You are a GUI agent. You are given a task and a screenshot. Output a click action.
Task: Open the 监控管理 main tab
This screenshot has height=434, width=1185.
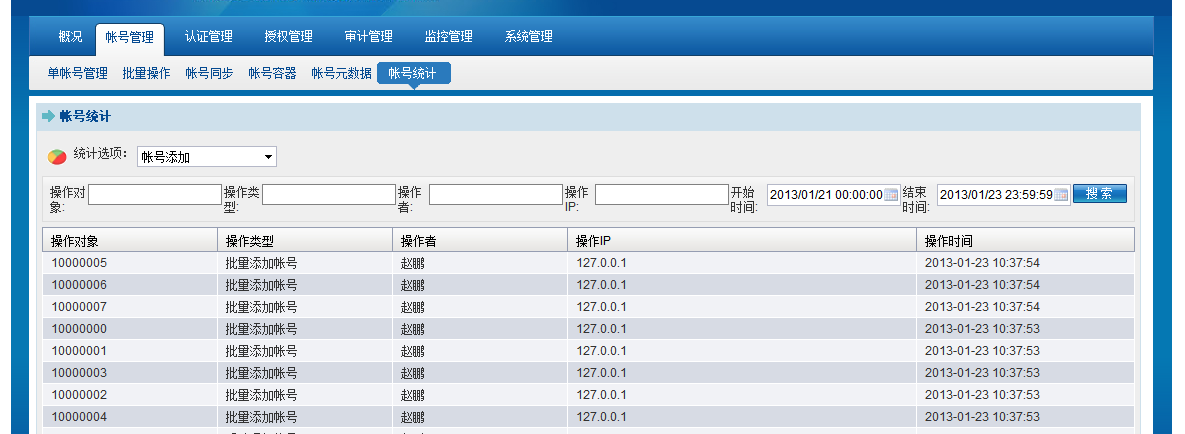pyautogui.click(x=448, y=37)
